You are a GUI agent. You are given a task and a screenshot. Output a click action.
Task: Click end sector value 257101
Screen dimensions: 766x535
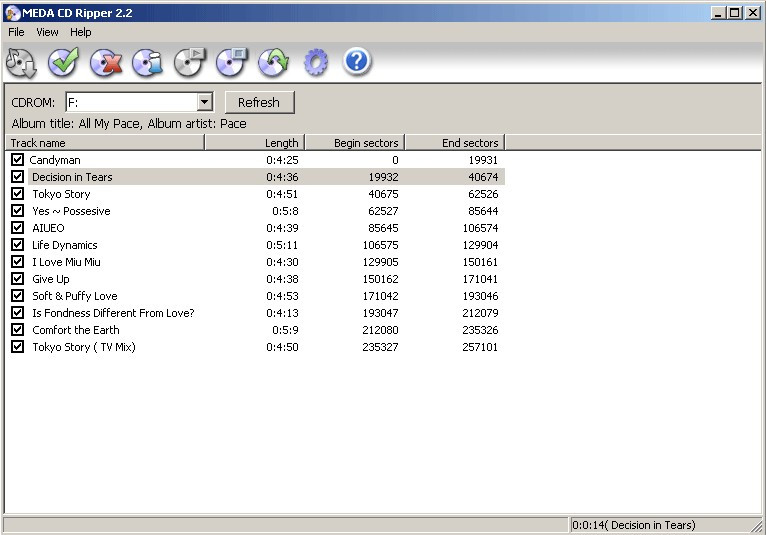coord(480,347)
